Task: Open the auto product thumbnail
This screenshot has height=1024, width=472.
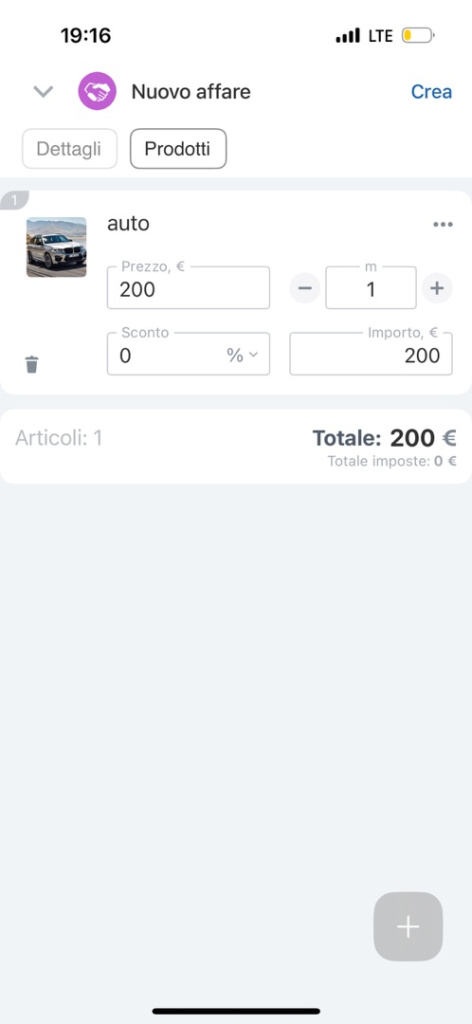Action: [x=56, y=248]
